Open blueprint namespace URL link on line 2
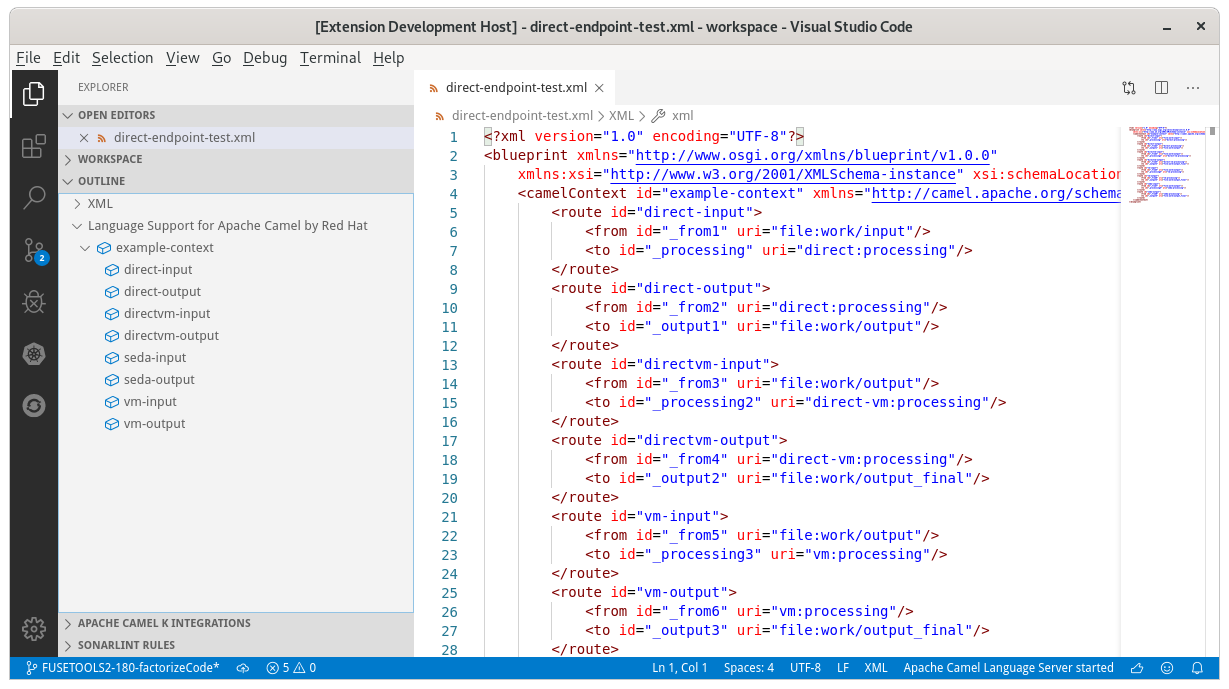Viewport: 1229px width, 689px height. pyautogui.click(x=812, y=156)
